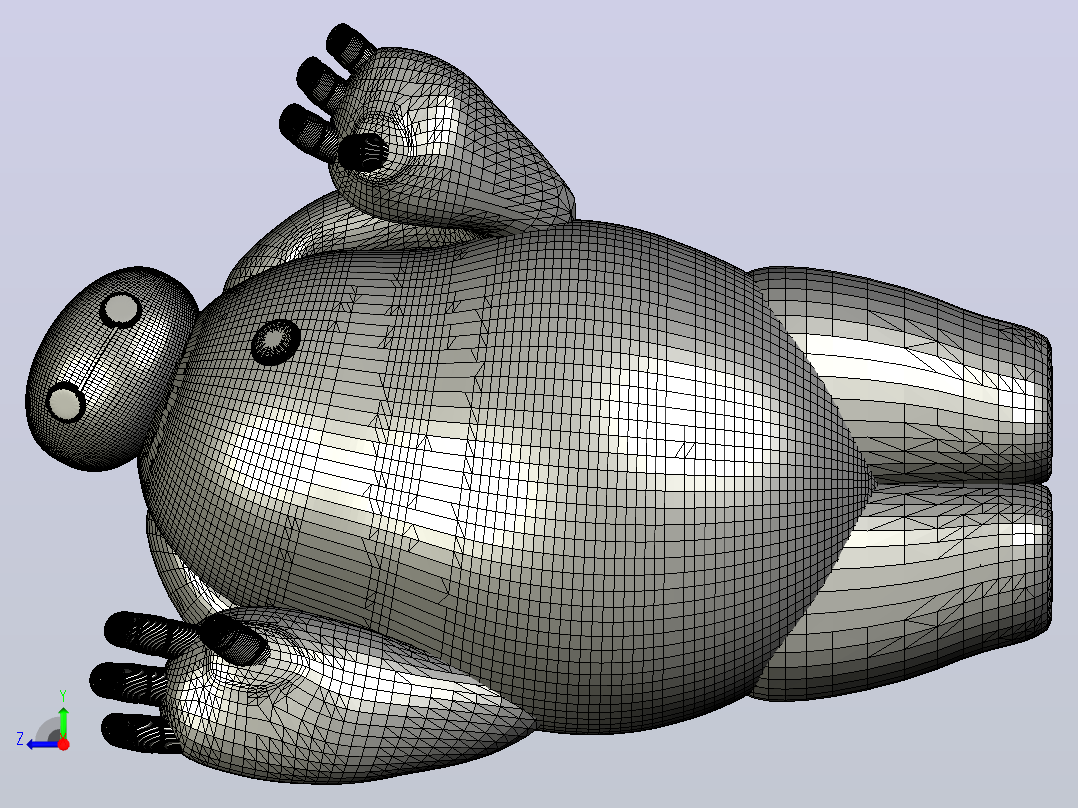Select the robot model's oval head mesh

[112, 368]
